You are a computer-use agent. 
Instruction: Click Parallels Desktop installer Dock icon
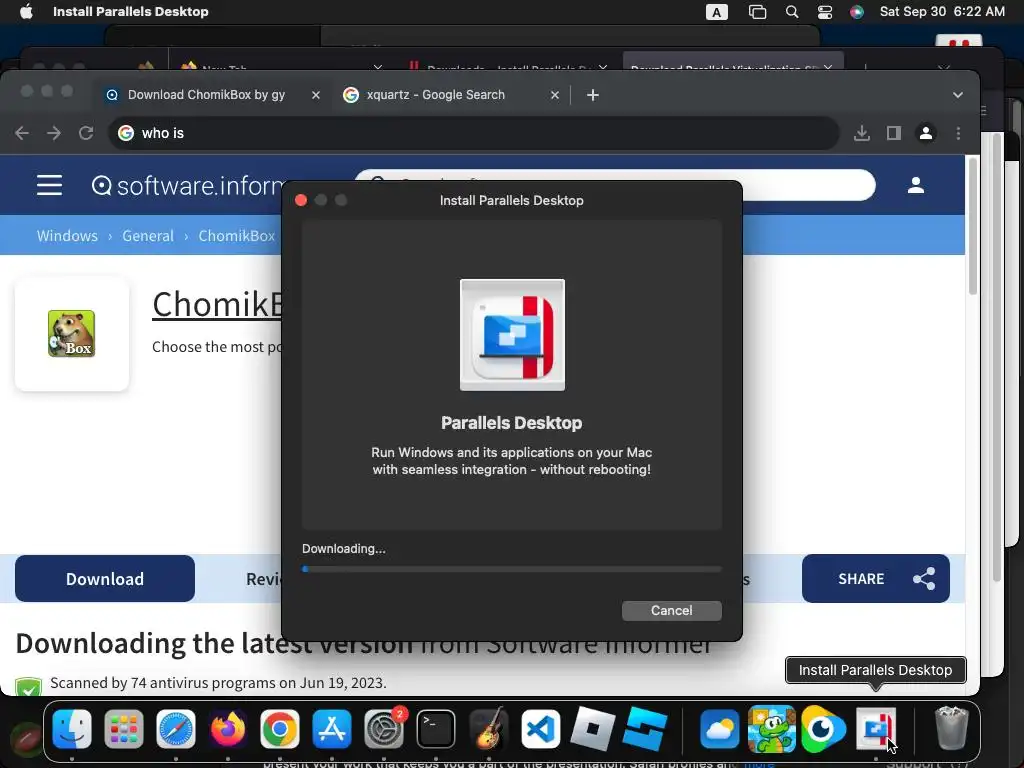coord(876,729)
